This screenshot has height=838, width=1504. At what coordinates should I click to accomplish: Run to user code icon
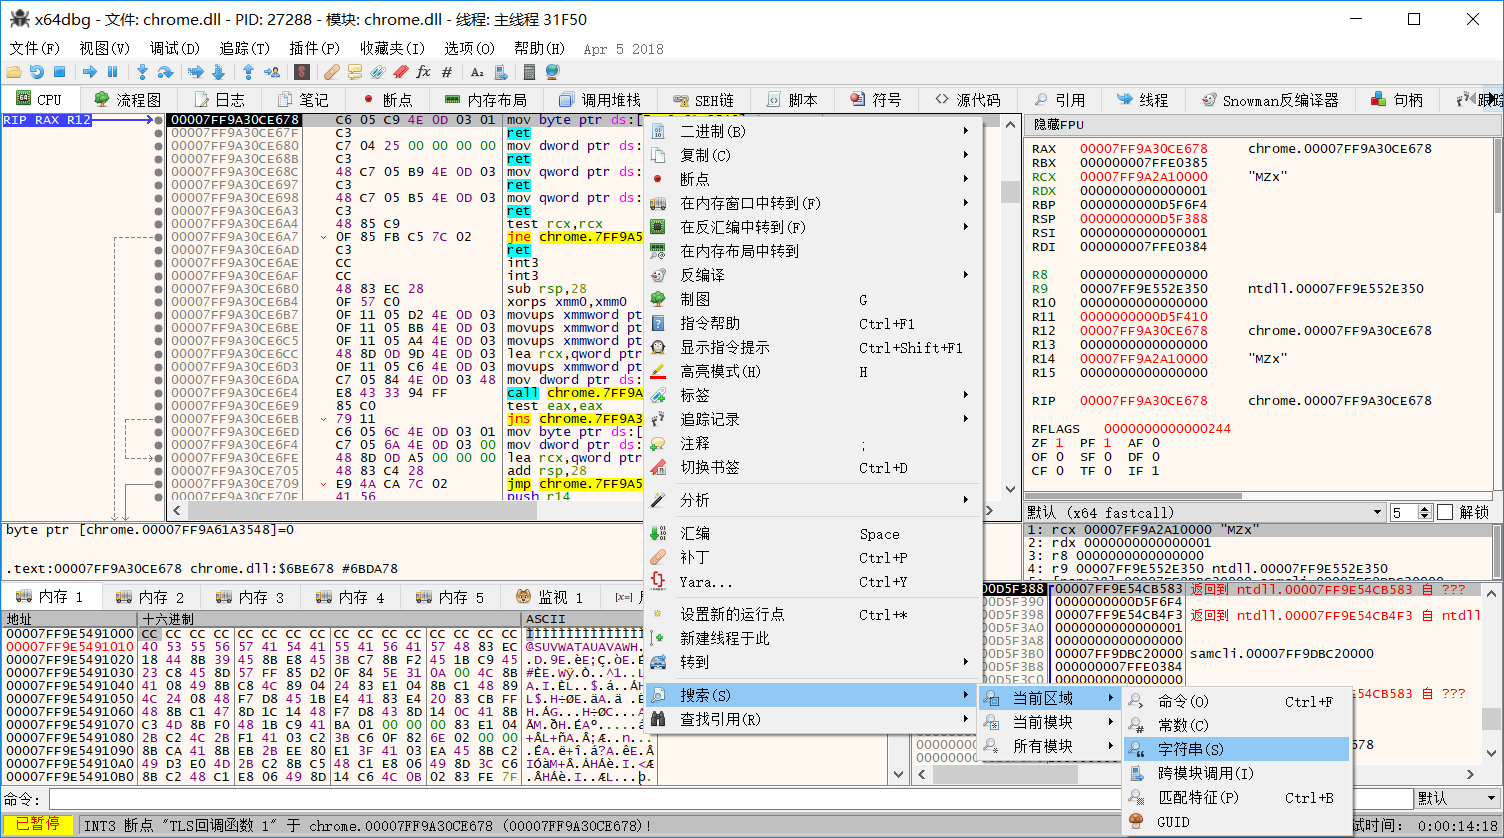272,72
